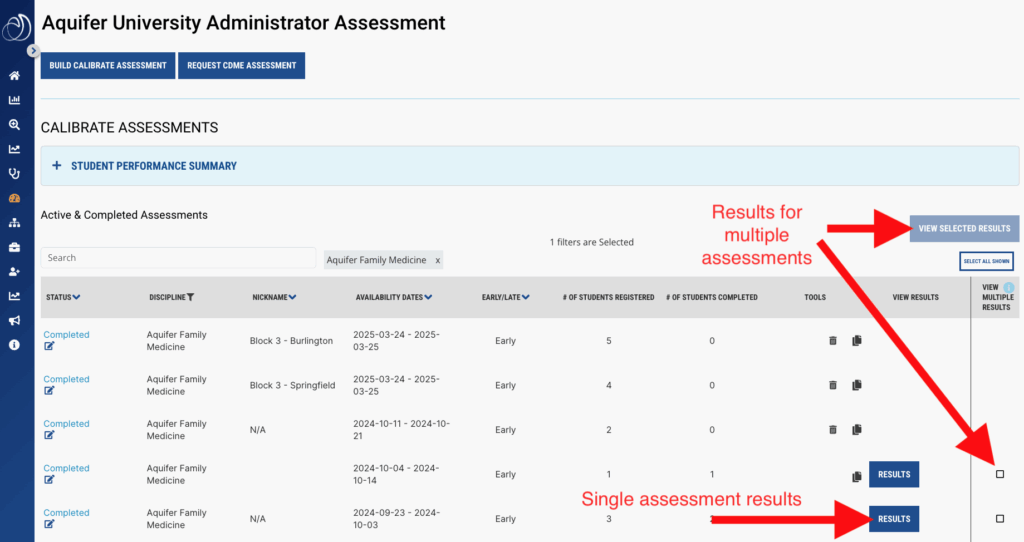This screenshot has height=542, width=1024.
Task: Edit the 2024-10-04 assessment via pencil icon
Action: point(49,479)
